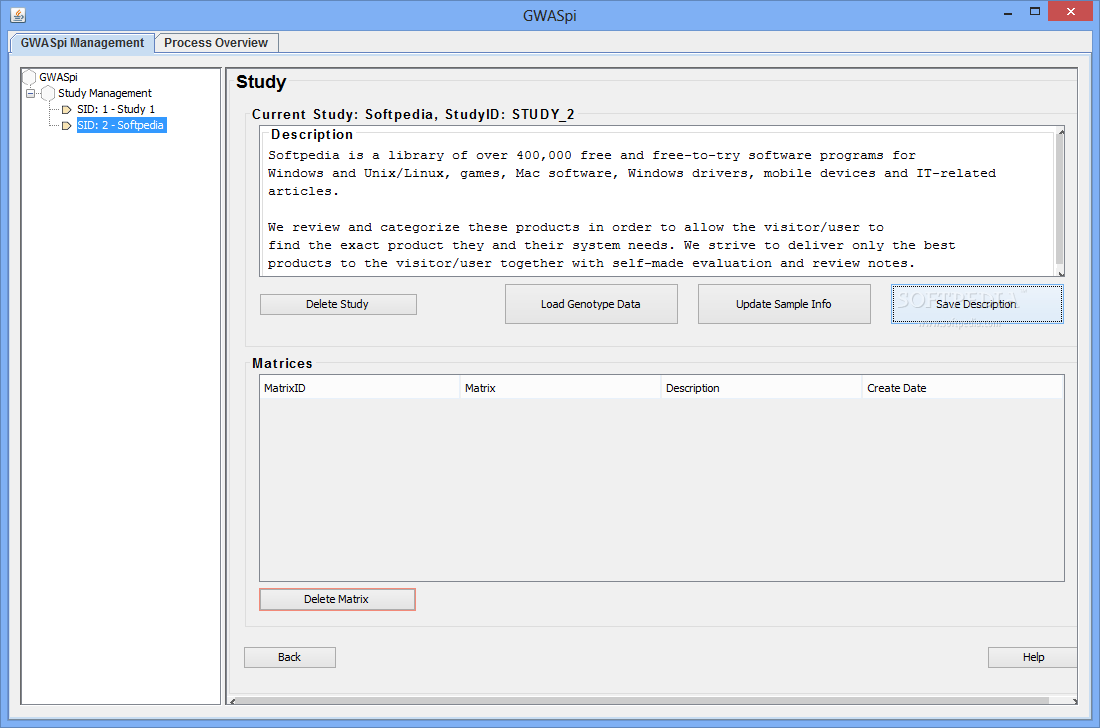
Task: Click the Delete Matrix button
Action: 337,600
